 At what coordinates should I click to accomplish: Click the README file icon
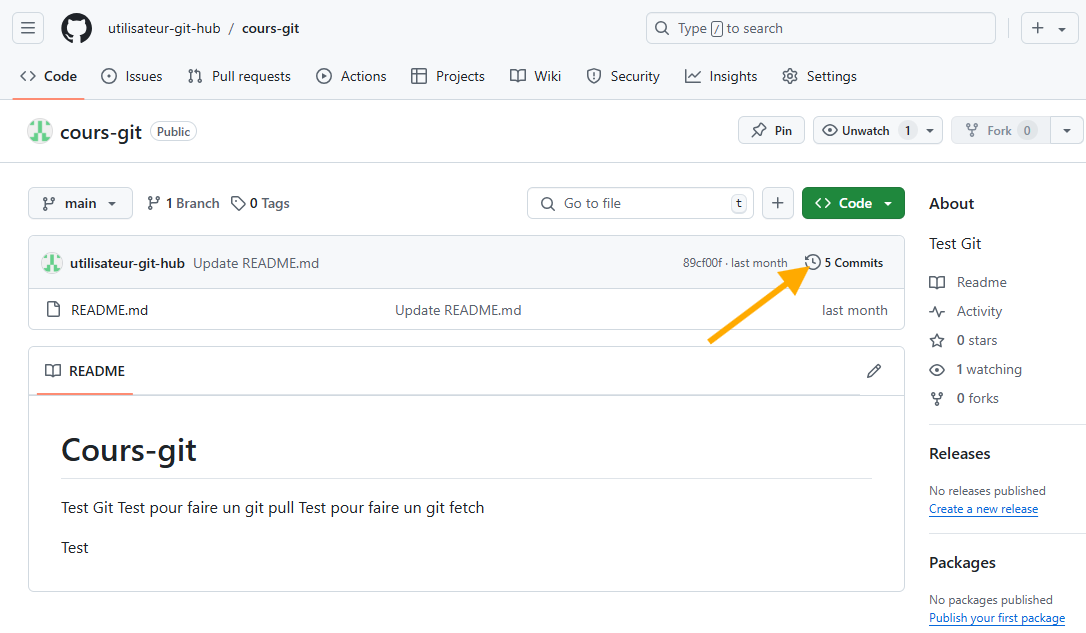pyautogui.click(x=53, y=310)
